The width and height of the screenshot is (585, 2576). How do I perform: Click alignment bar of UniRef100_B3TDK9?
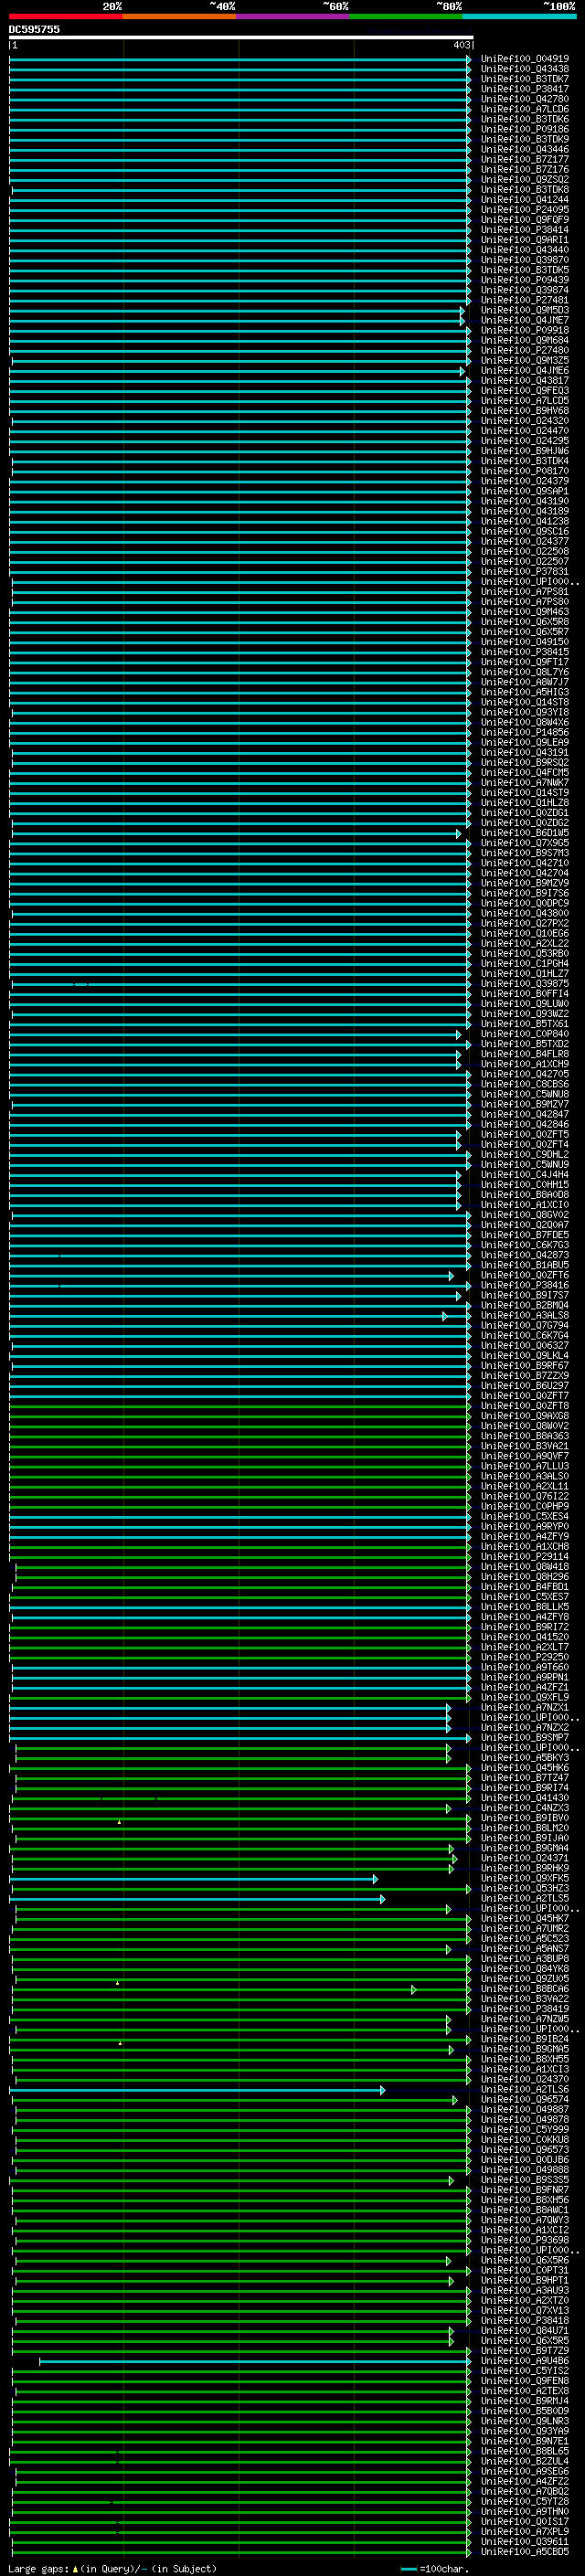(x=240, y=139)
